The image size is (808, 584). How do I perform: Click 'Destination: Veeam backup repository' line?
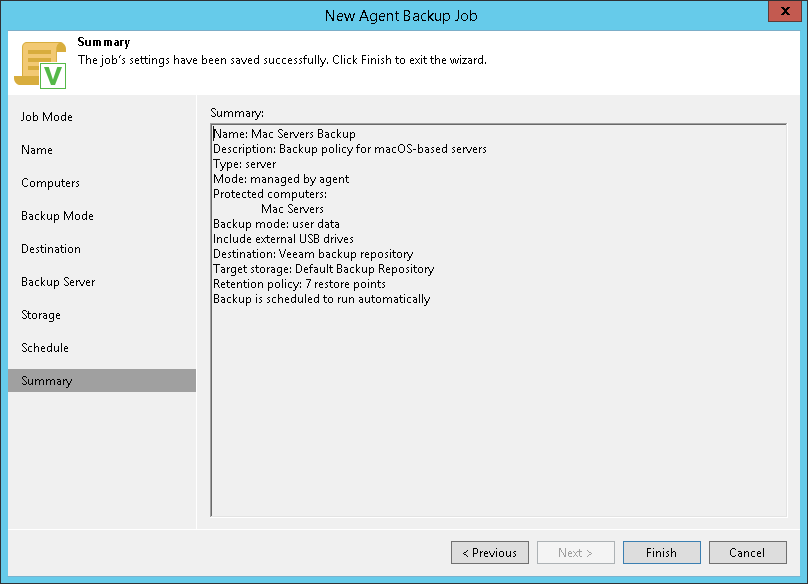coord(313,254)
